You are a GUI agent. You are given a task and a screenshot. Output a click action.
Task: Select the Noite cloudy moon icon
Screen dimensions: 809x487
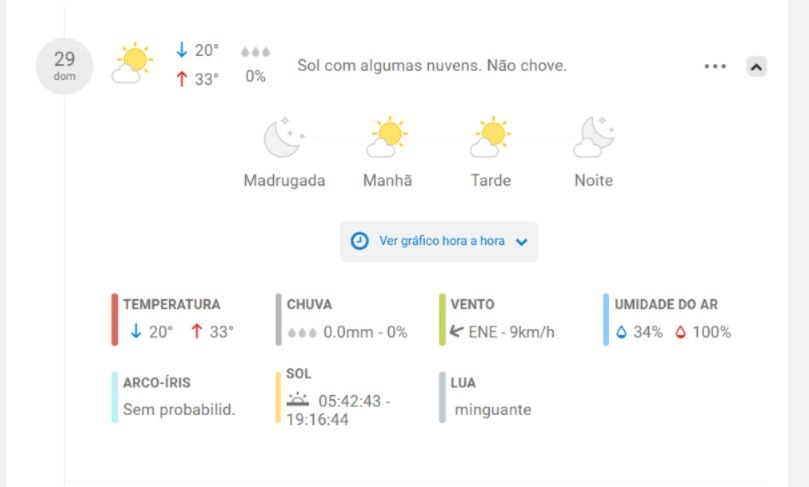tap(594, 137)
